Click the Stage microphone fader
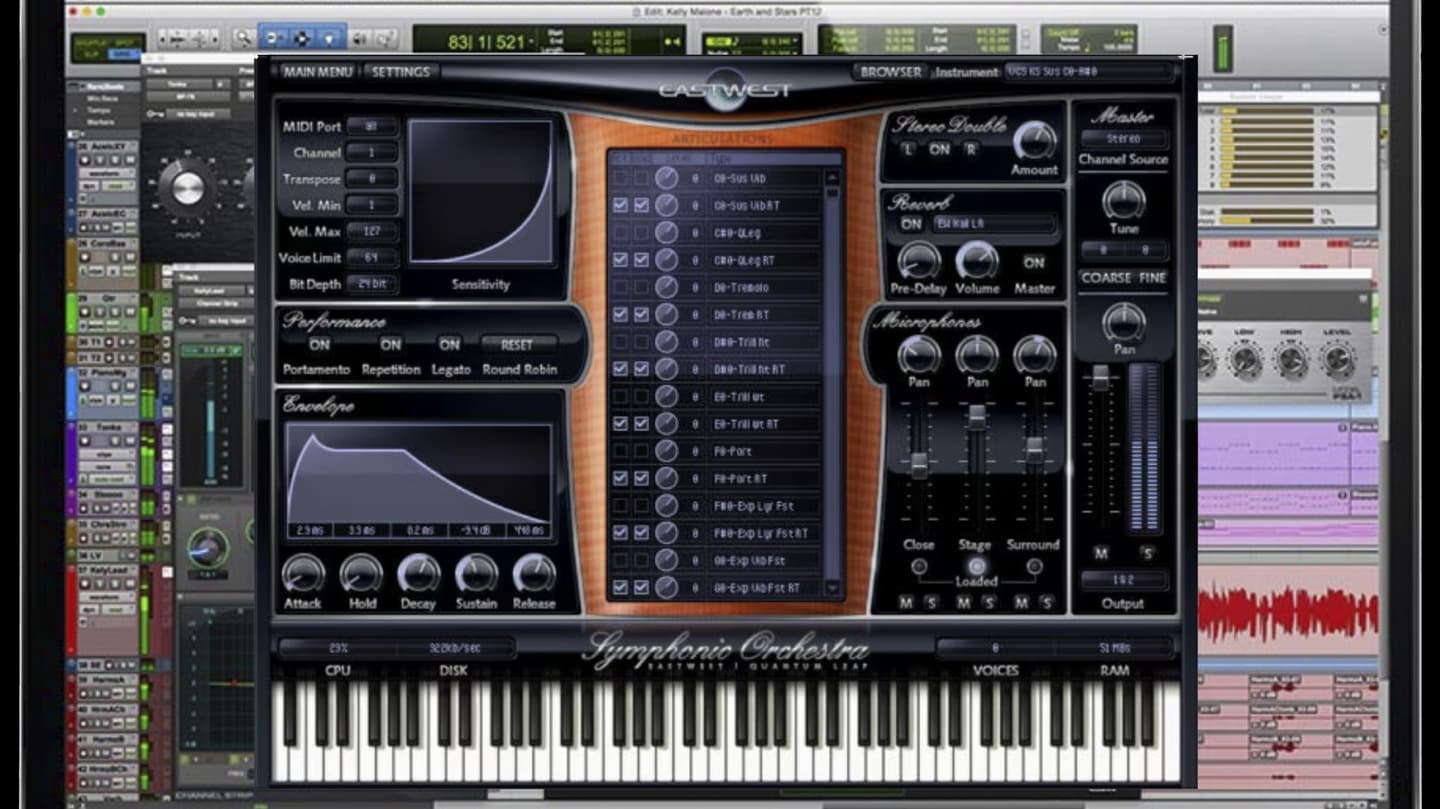This screenshot has width=1440, height=809. pos(976,418)
